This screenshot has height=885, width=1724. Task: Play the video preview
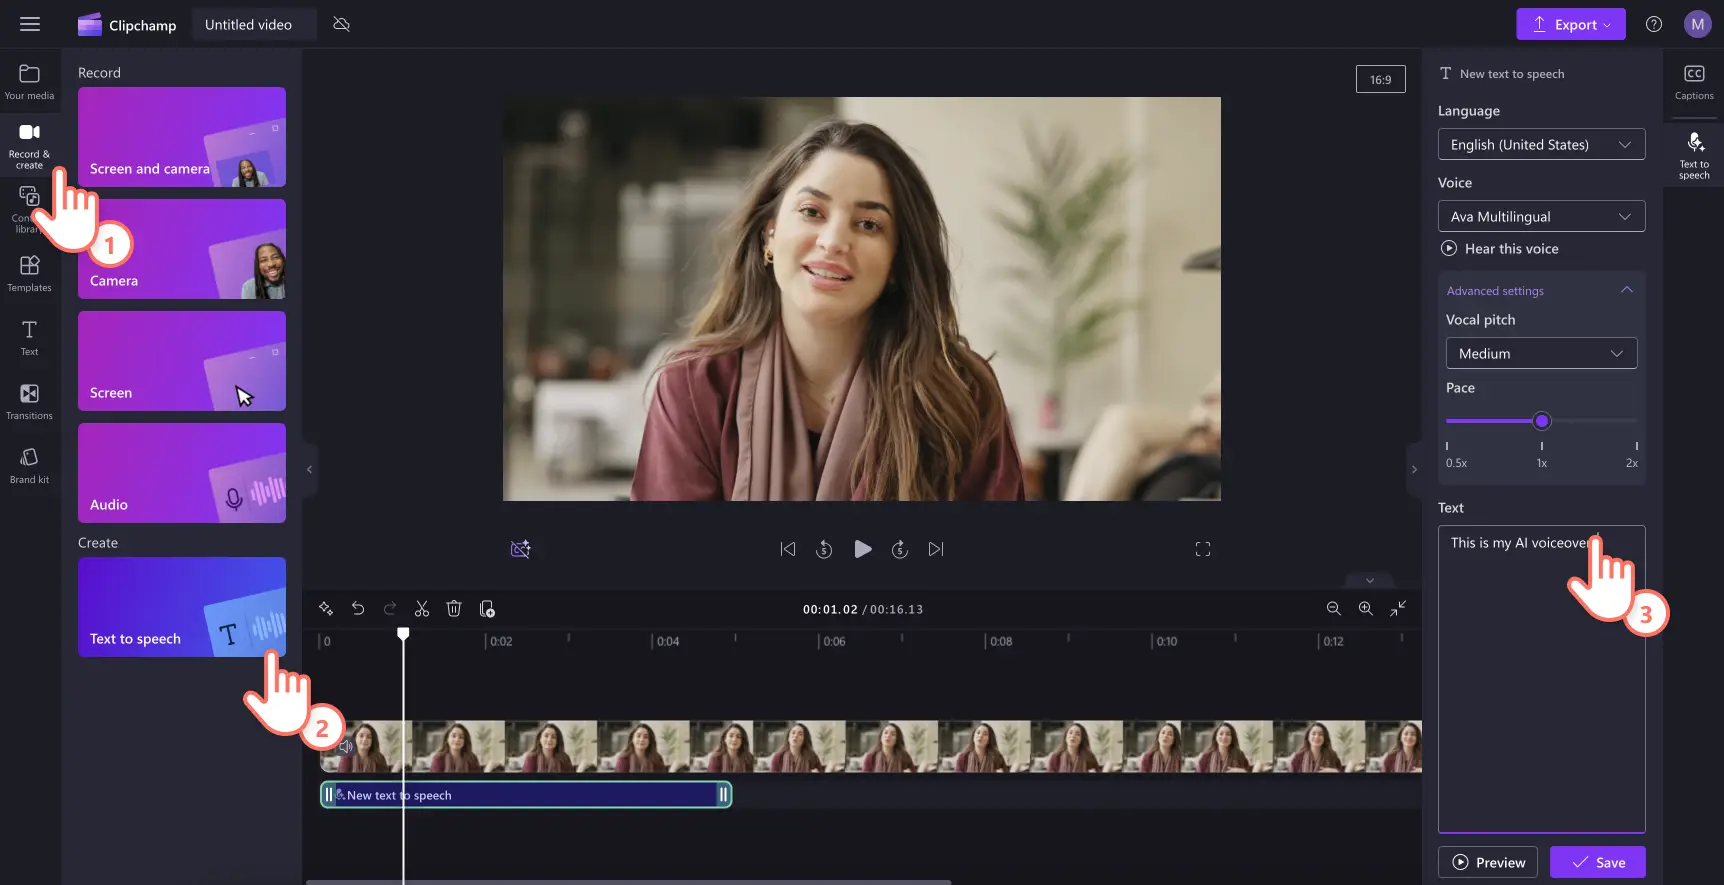[862, 549]
